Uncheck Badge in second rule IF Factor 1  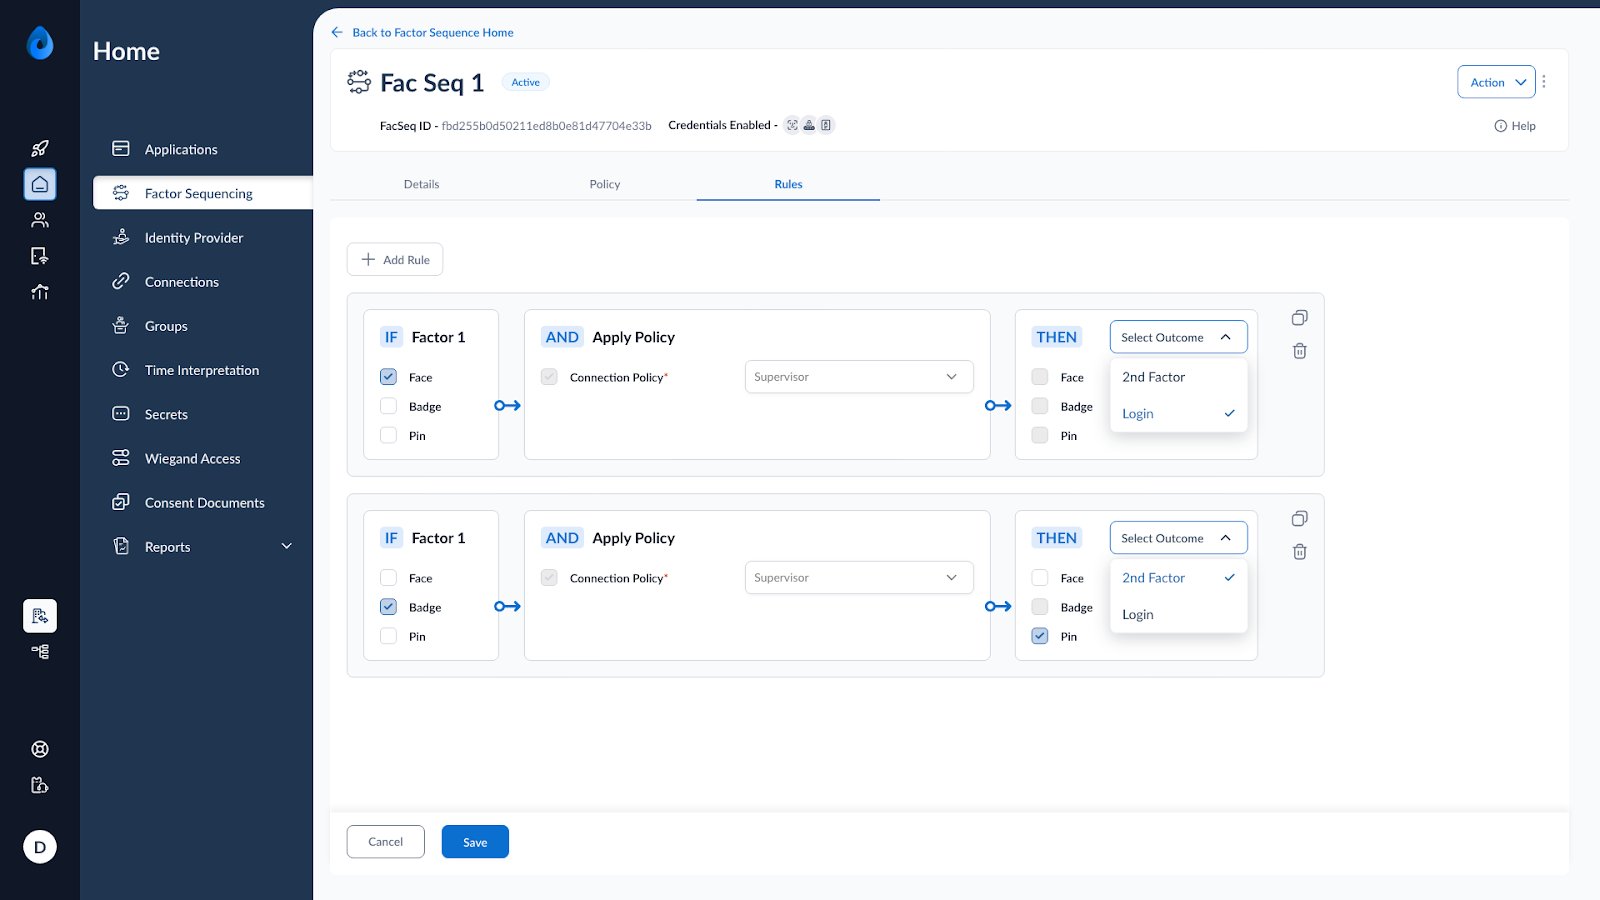388,607
